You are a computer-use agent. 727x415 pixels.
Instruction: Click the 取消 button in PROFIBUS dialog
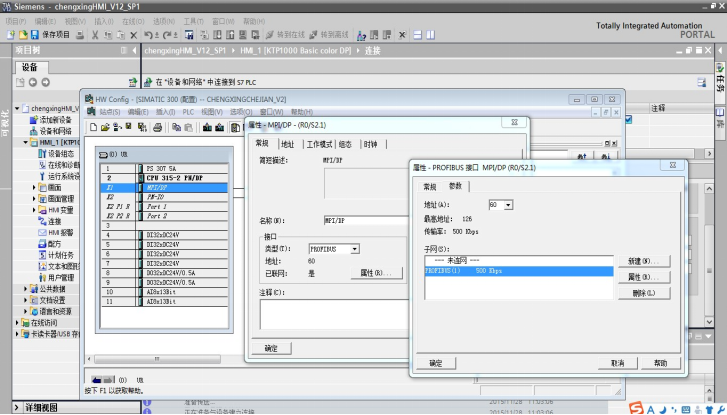pos(617,363)
